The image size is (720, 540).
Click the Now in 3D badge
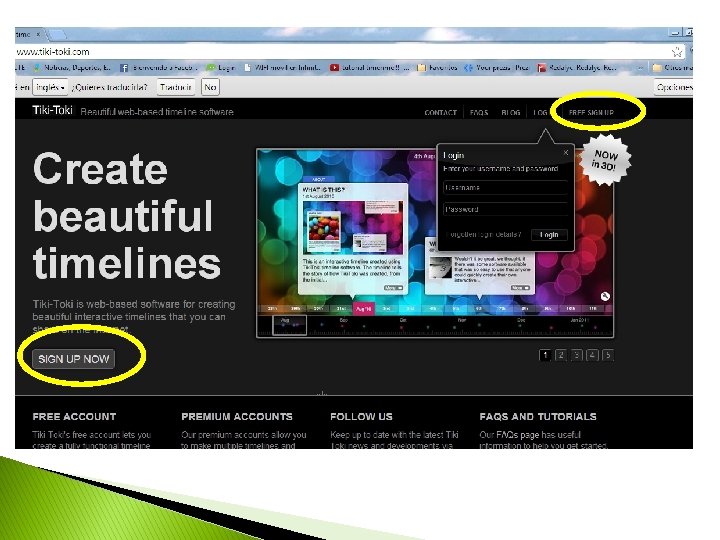coord(605,160)
